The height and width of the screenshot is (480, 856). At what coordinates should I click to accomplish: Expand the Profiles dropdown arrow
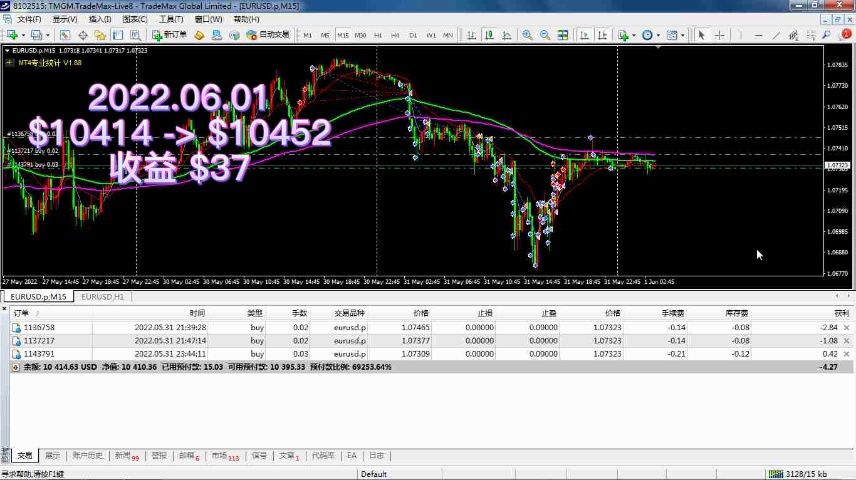point(47,35)
